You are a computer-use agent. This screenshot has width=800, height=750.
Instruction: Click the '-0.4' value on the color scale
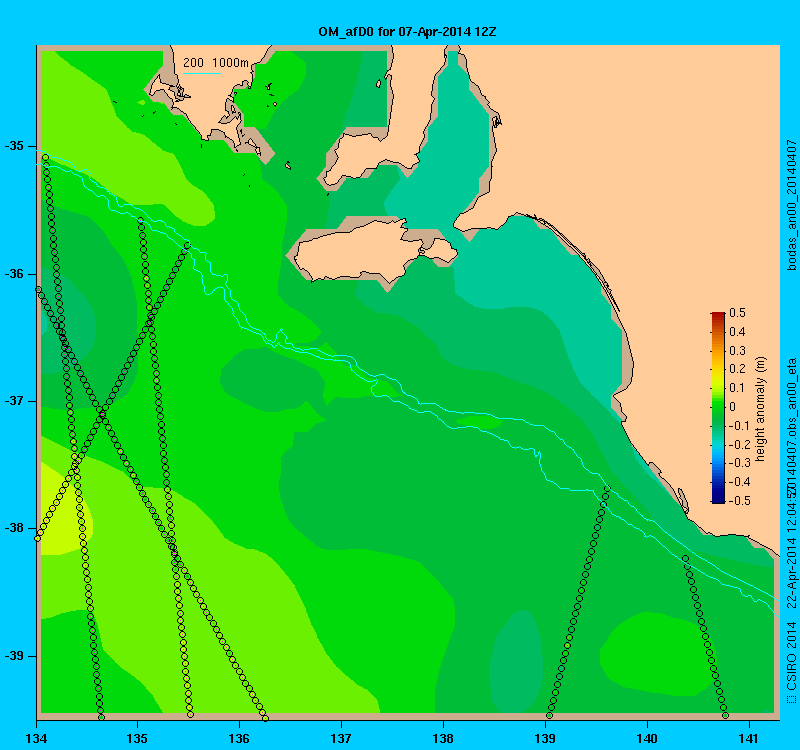[738, 482]
